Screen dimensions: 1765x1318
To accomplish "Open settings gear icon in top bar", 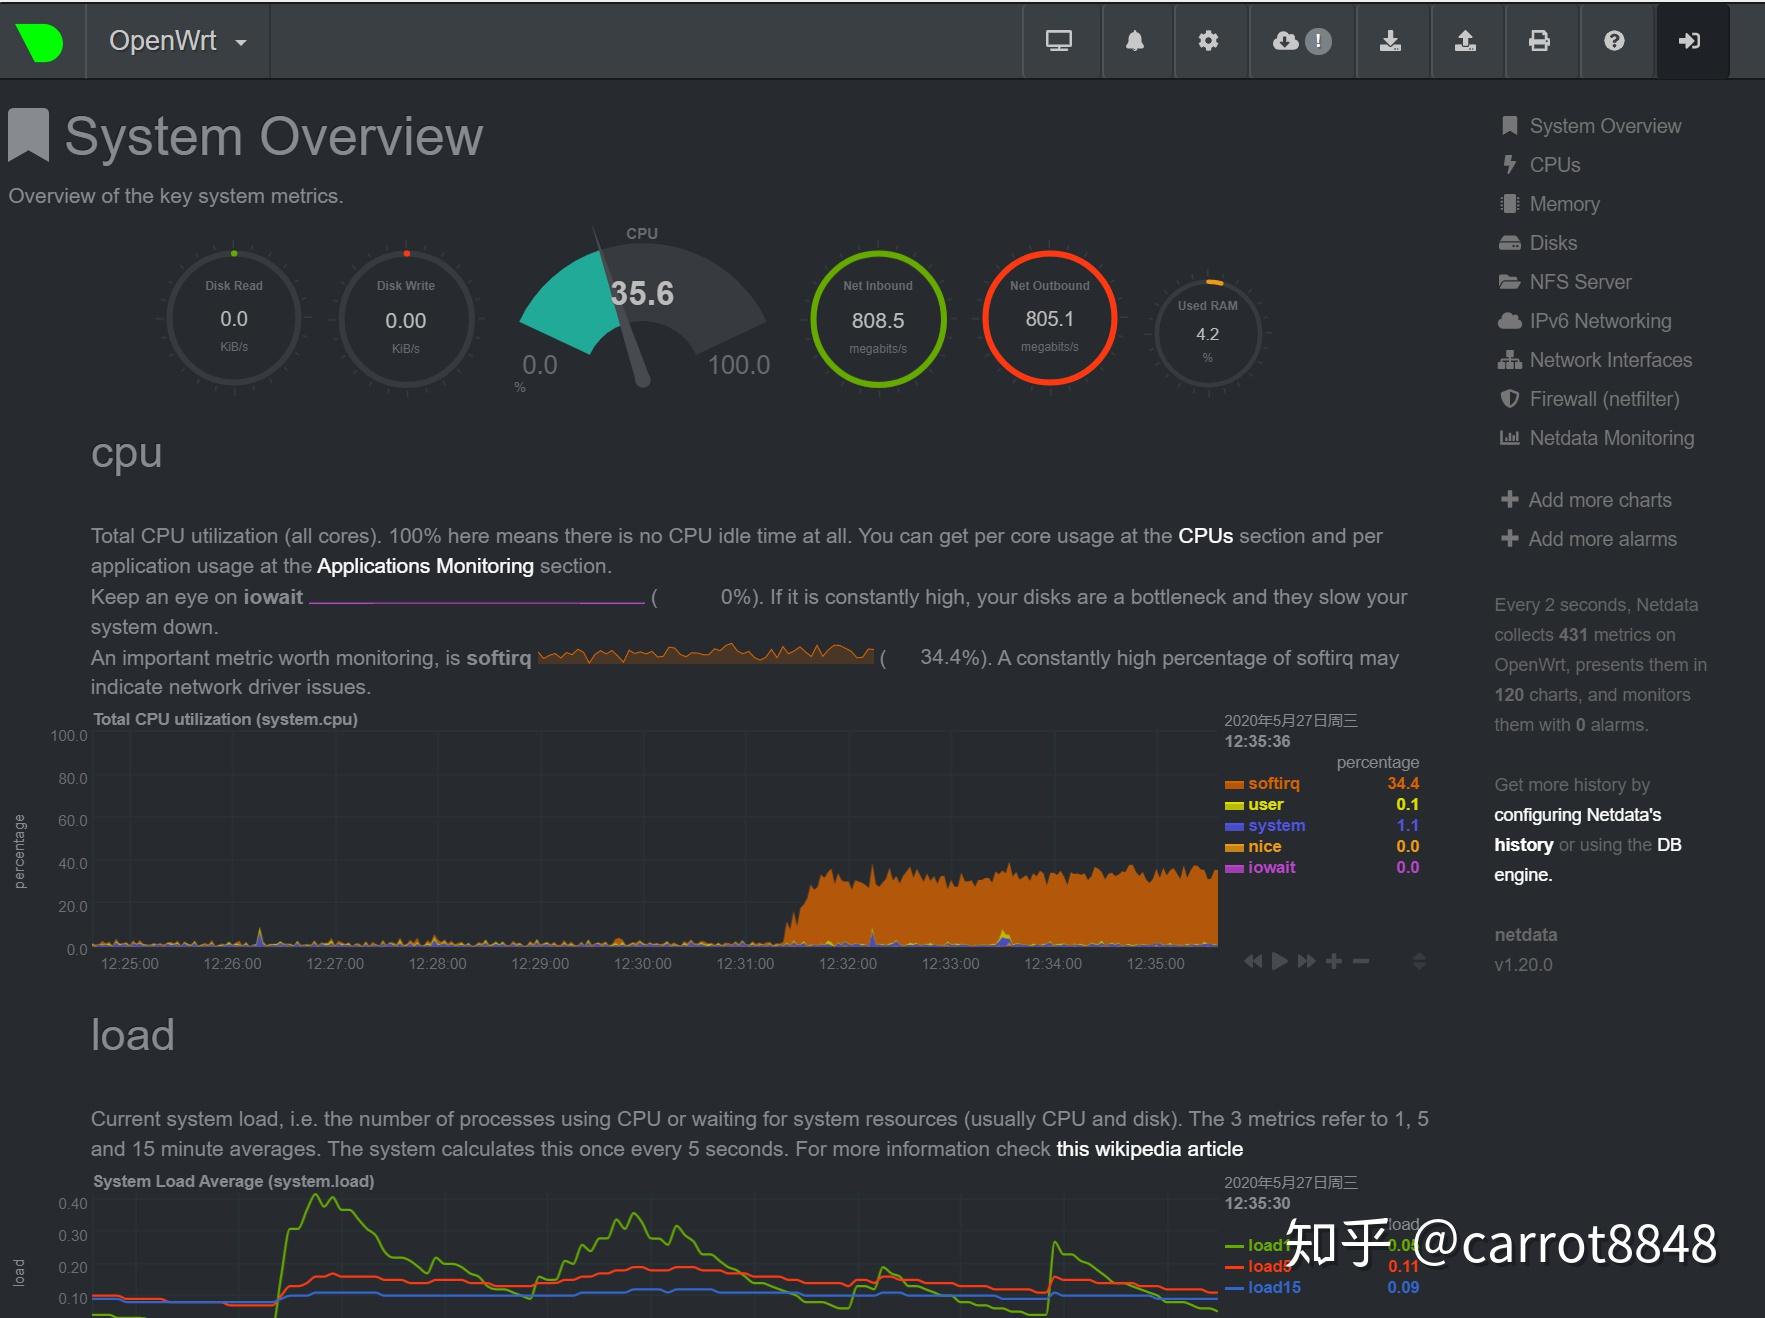I will (1209, 41).
